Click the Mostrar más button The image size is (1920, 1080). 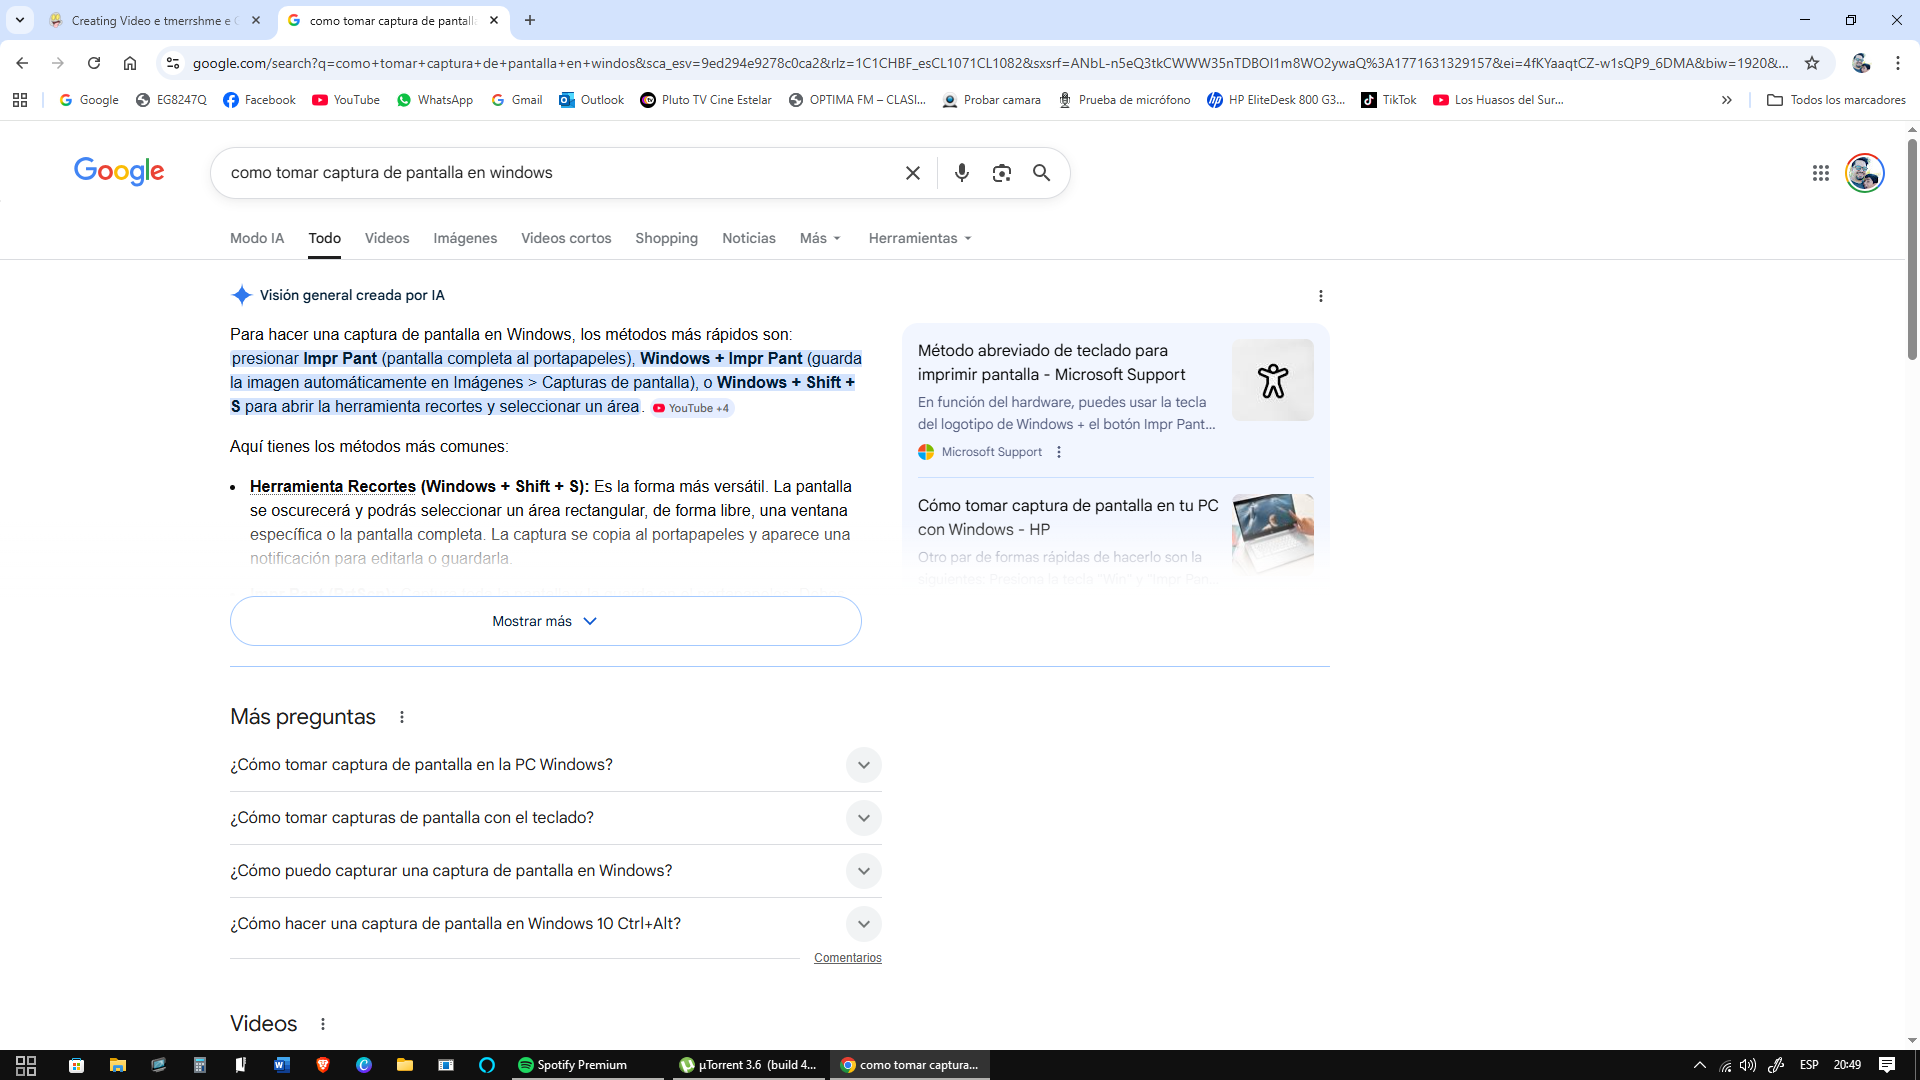(545, 621)
